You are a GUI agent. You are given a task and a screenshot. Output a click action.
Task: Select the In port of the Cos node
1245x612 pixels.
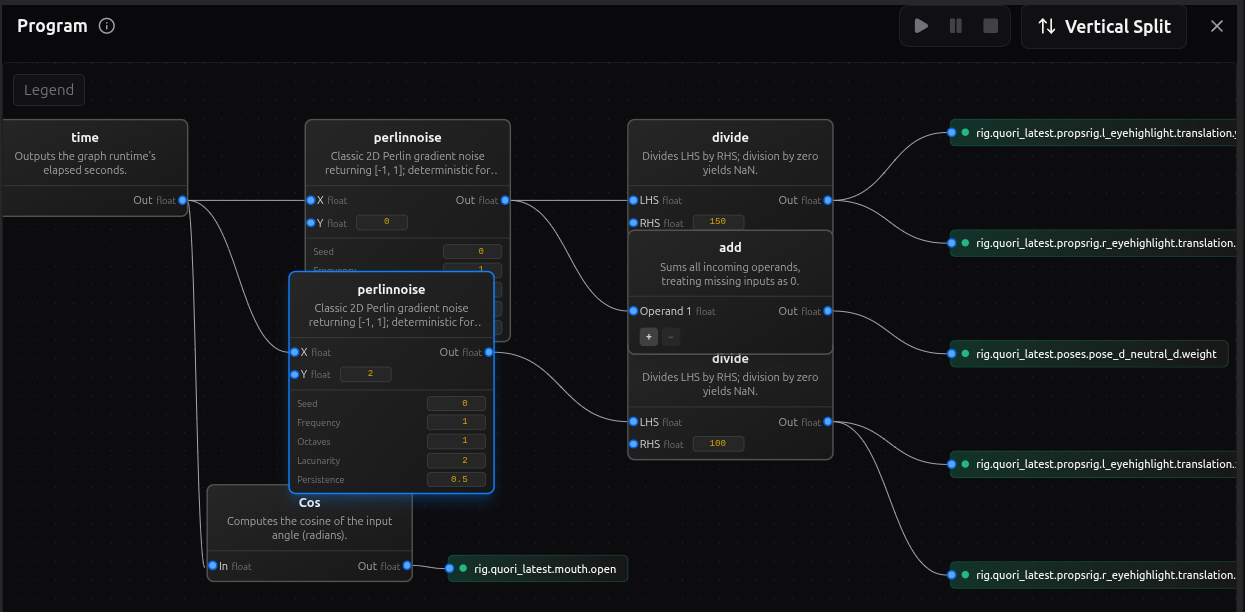pyautogui.click(x=211, y=566)
